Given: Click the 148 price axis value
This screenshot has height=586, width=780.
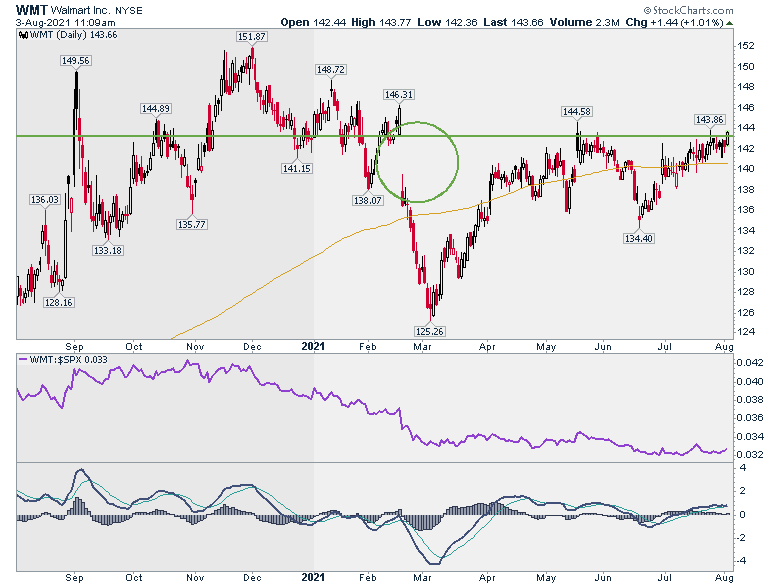Looking at the screenshot, I should point(746,87).
